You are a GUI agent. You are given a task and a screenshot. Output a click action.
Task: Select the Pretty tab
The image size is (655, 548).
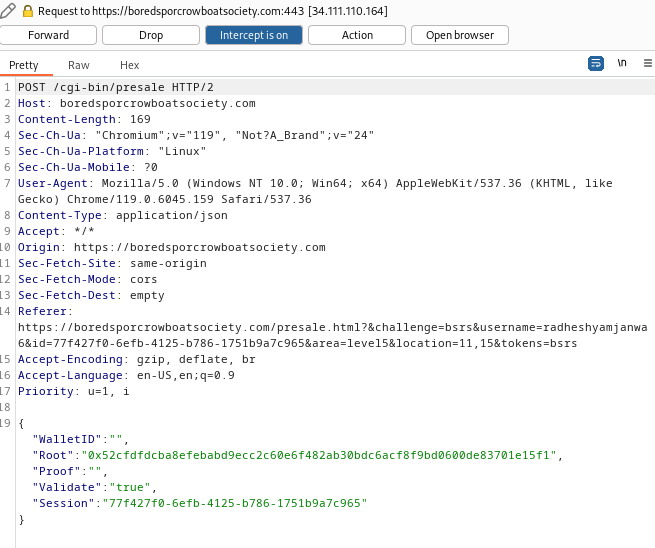[24, 65]
